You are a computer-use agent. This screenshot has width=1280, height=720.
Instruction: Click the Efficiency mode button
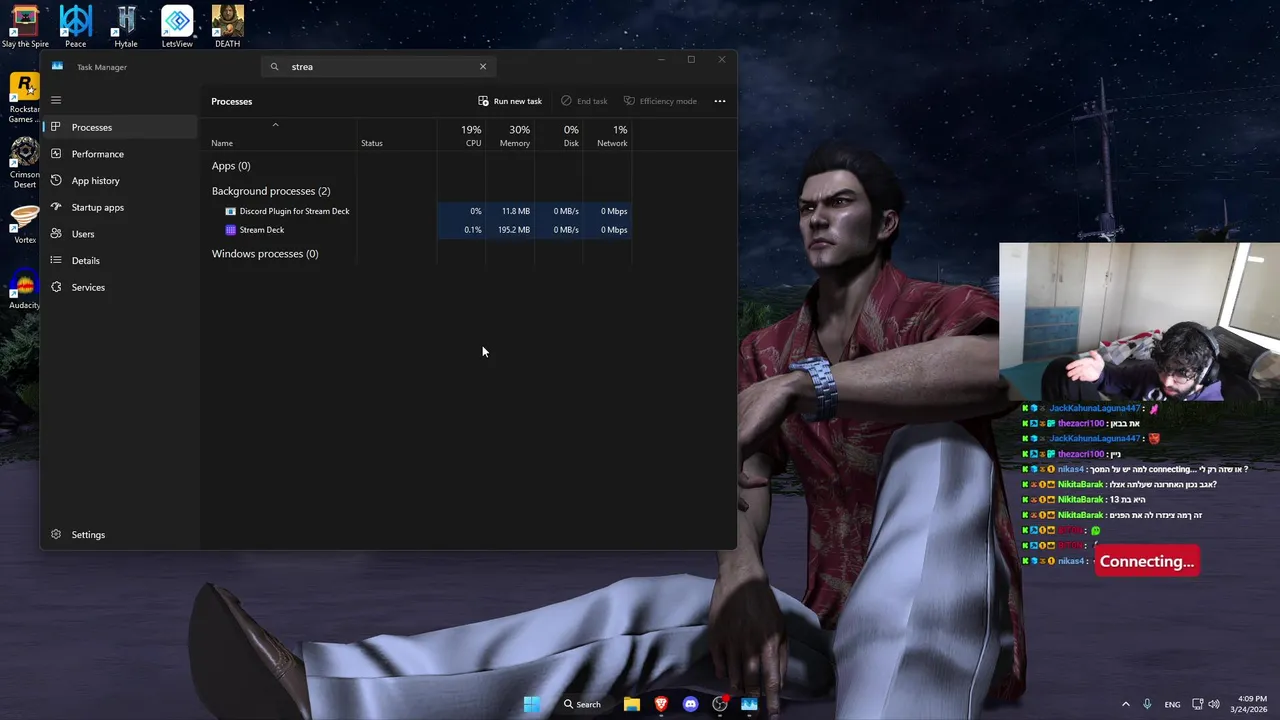660,101
